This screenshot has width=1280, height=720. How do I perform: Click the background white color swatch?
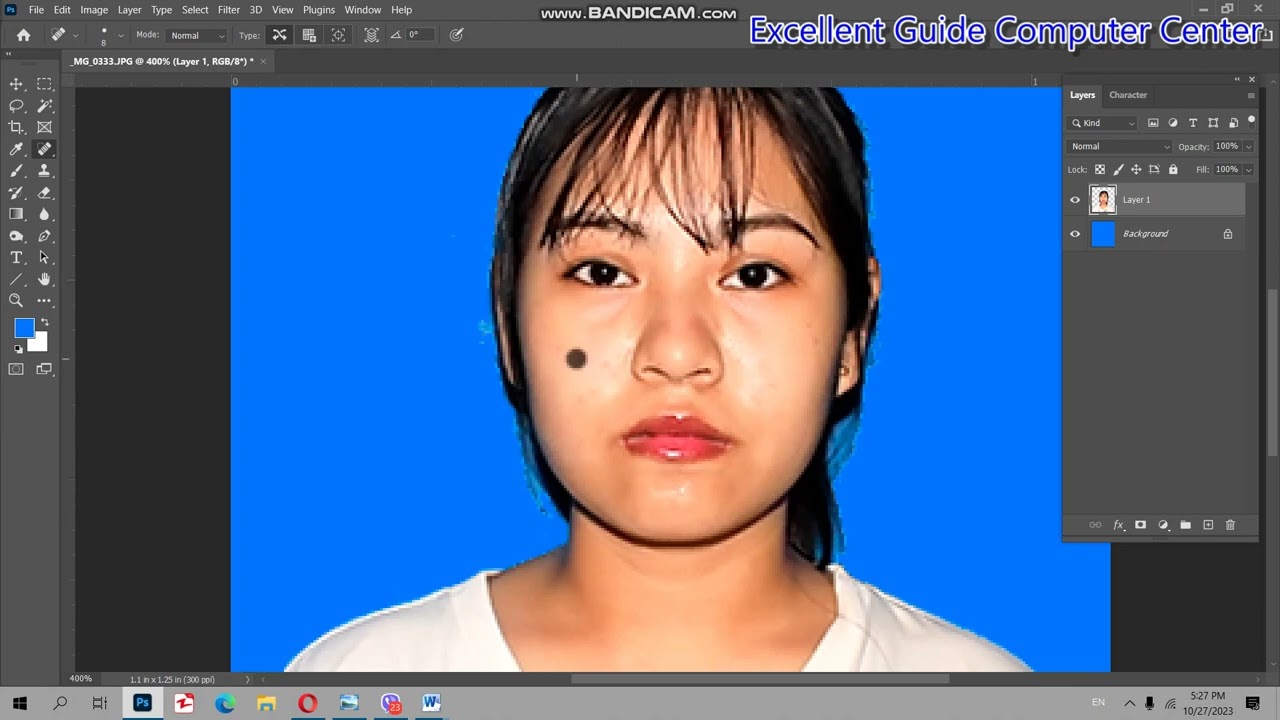coord(39,344)
